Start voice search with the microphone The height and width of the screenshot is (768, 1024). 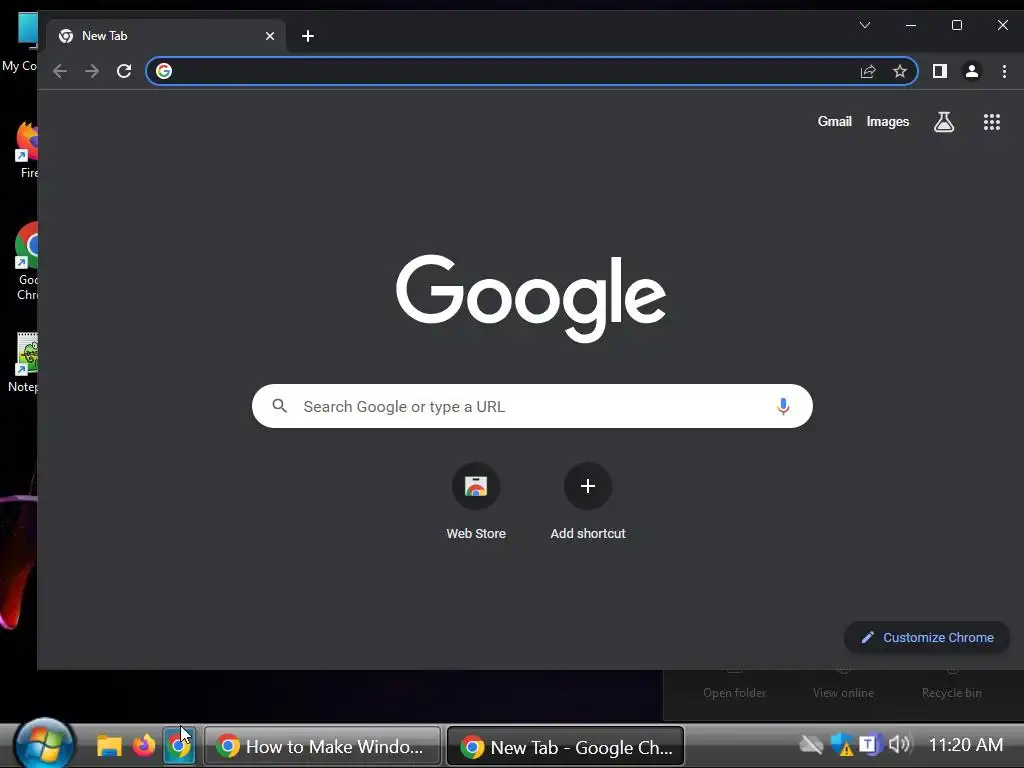coord(783,406)
